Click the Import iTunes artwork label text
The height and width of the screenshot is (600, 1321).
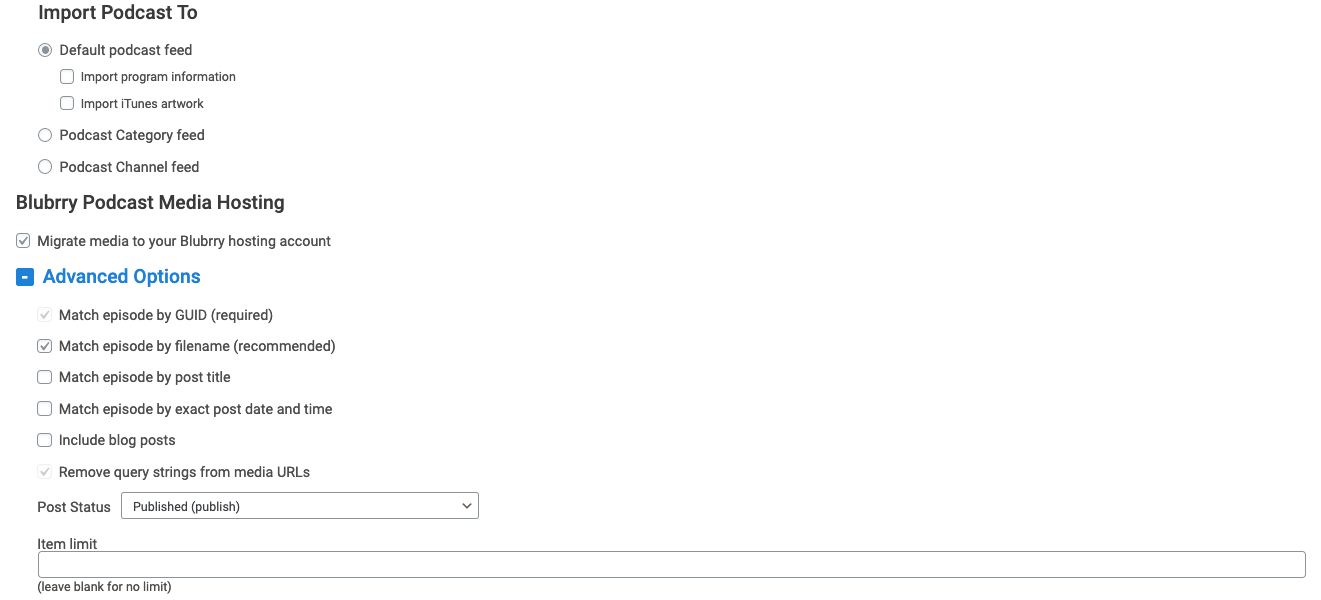(x=142, y=103)
